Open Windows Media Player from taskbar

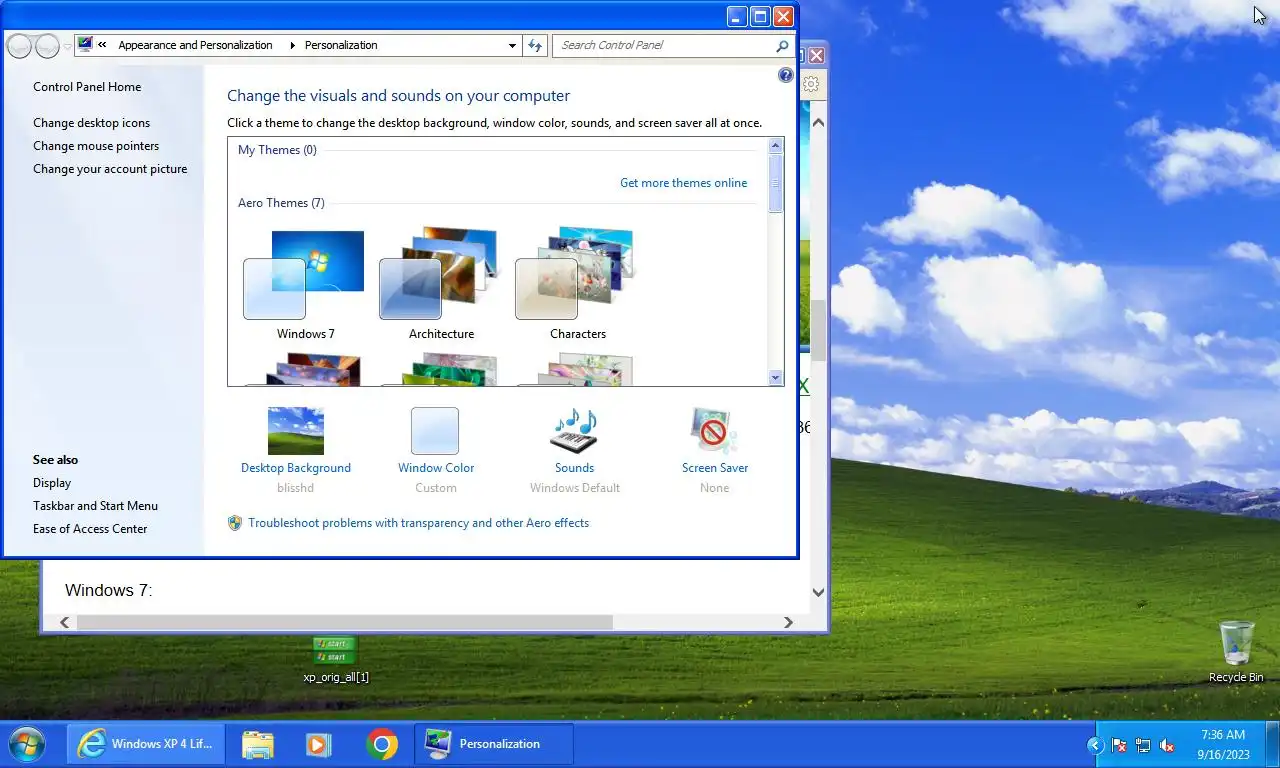point(318,744)
